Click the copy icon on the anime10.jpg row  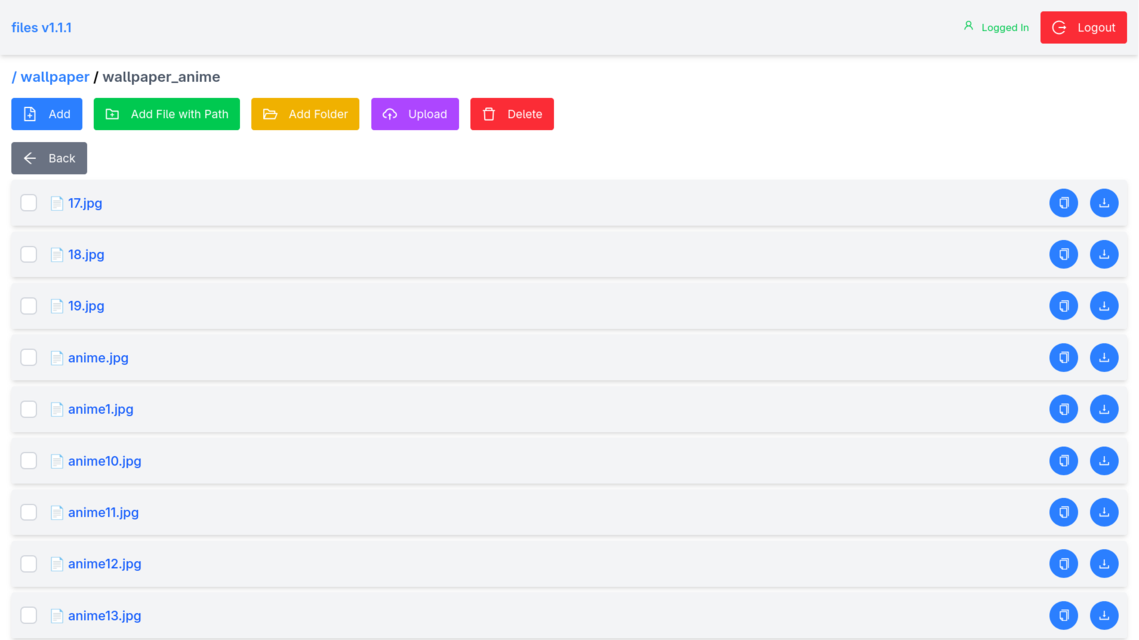coord(1063,460)
